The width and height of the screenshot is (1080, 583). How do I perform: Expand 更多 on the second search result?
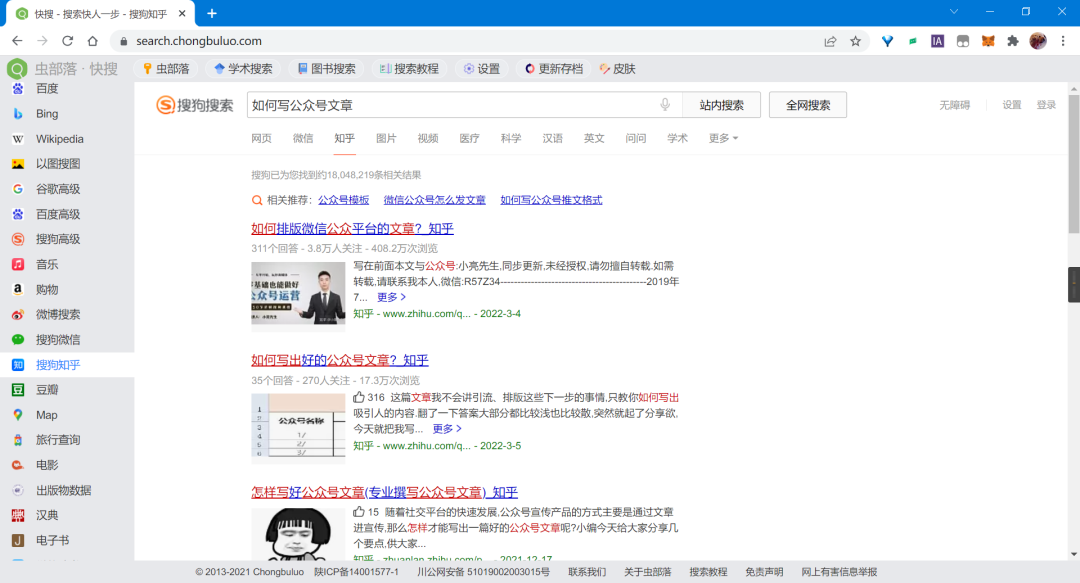[447, 429]
